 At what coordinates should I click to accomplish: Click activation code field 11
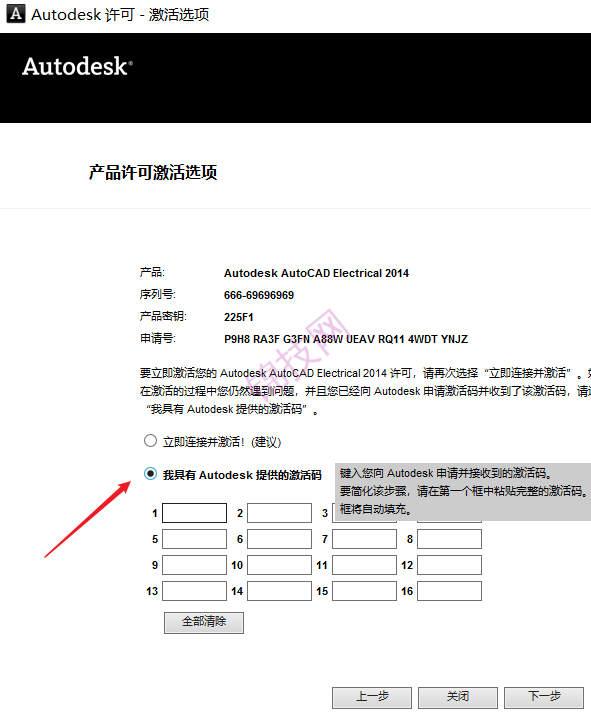coord(365,565)
